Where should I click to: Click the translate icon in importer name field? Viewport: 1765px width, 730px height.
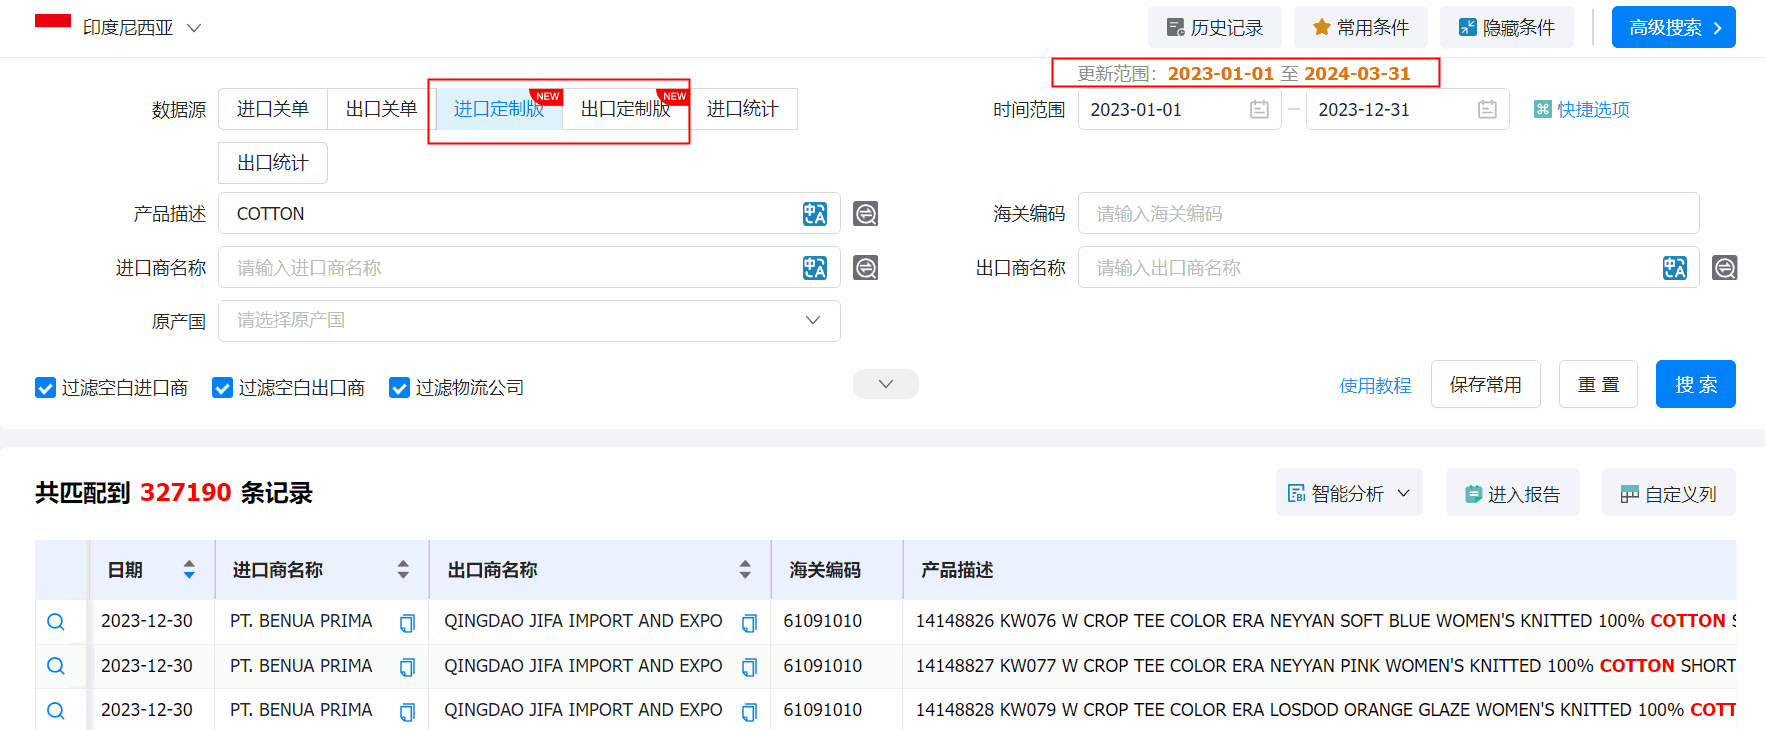814,268
